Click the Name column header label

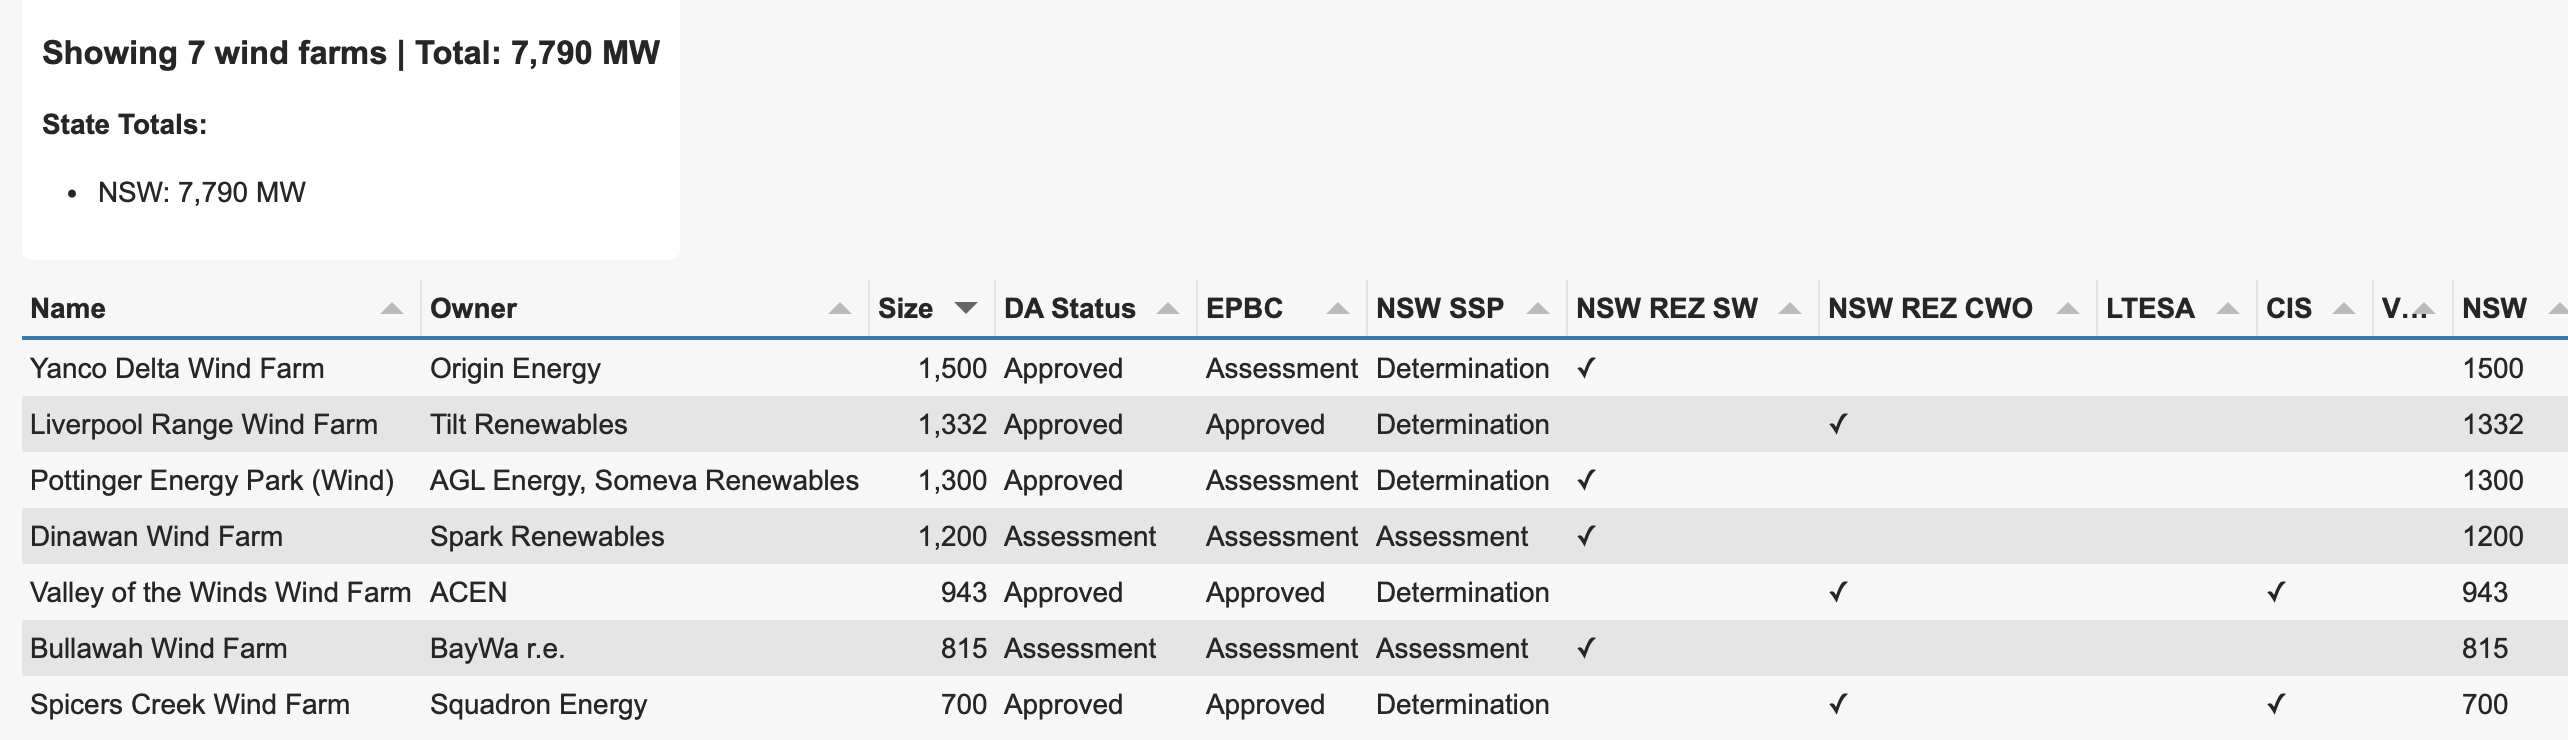(x=68, y=308)
